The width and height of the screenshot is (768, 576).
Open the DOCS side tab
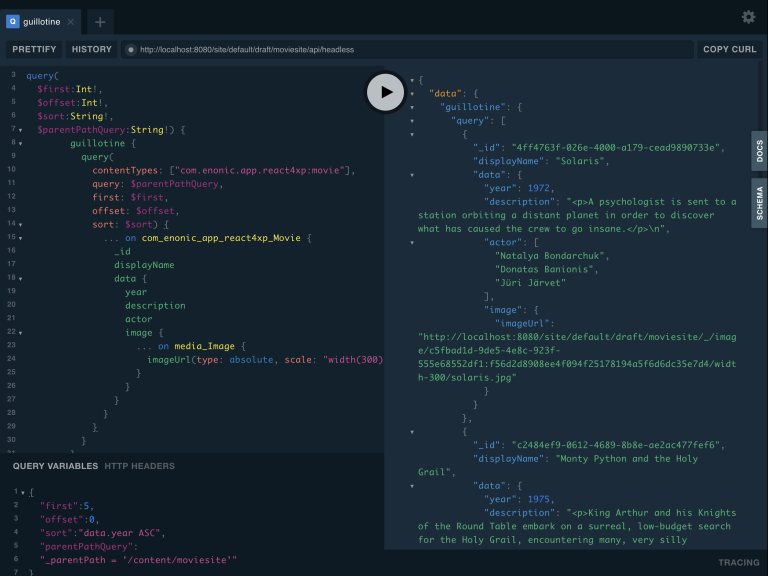[x=759, y=151]
